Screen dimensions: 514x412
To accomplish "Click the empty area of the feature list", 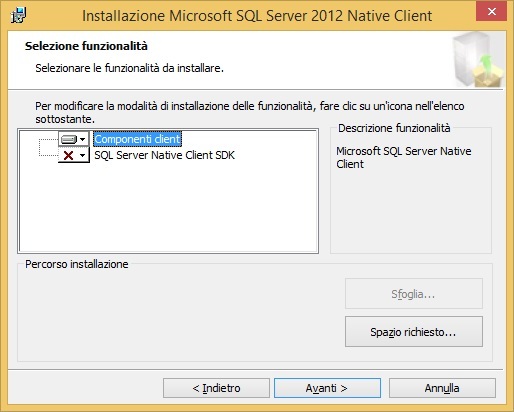I will click(168, 207).
